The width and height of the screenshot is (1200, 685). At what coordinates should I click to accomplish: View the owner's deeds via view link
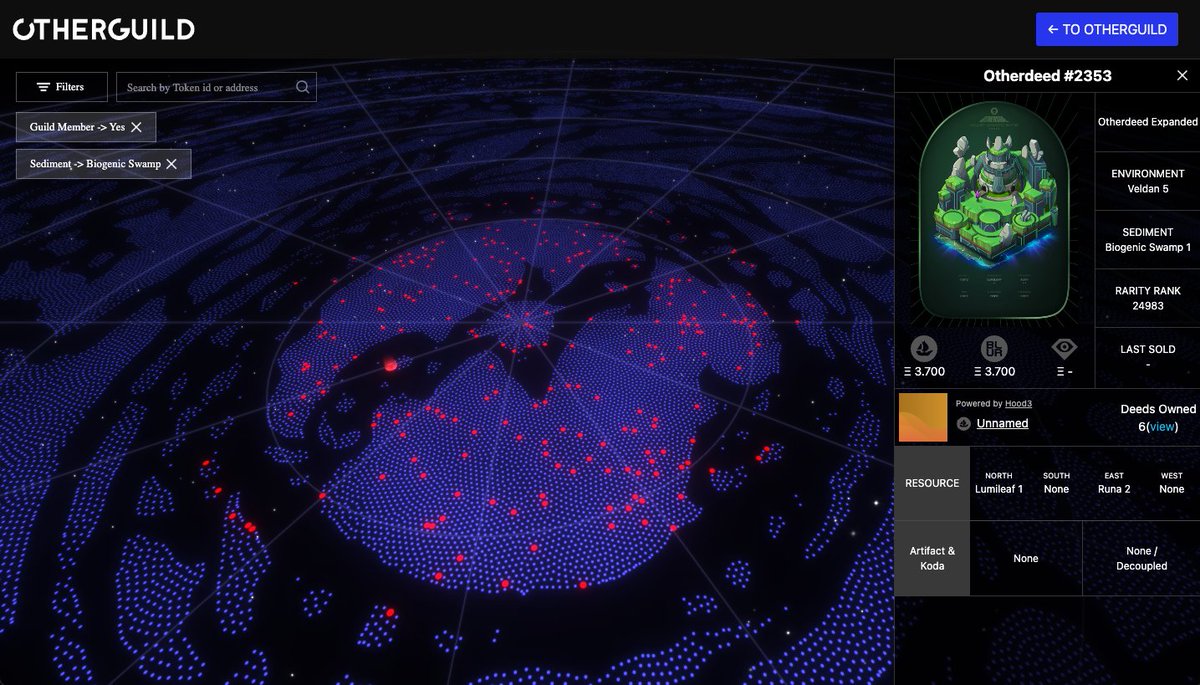pos(1162,427)
